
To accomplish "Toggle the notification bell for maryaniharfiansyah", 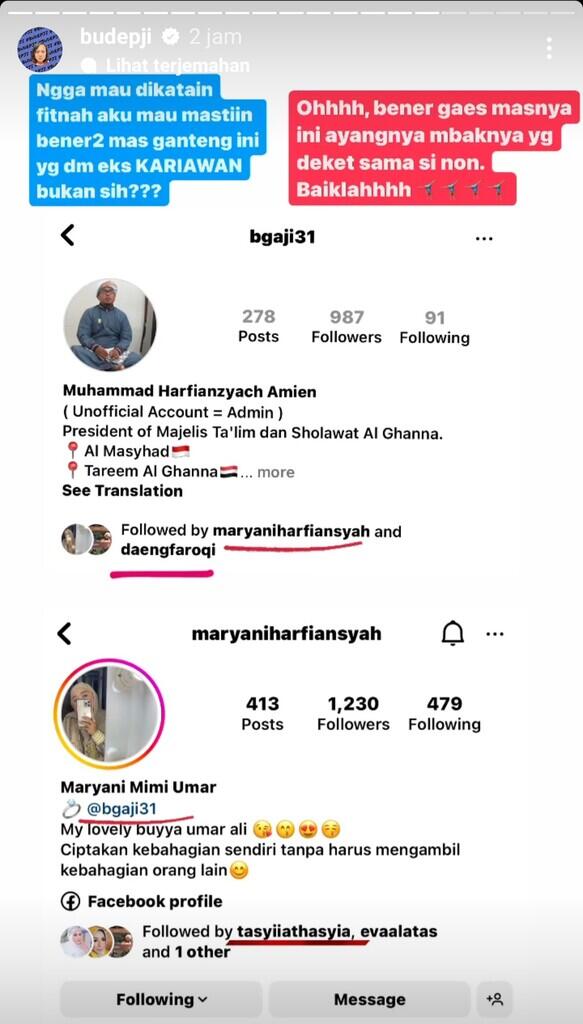I will (x=452, y=633).
